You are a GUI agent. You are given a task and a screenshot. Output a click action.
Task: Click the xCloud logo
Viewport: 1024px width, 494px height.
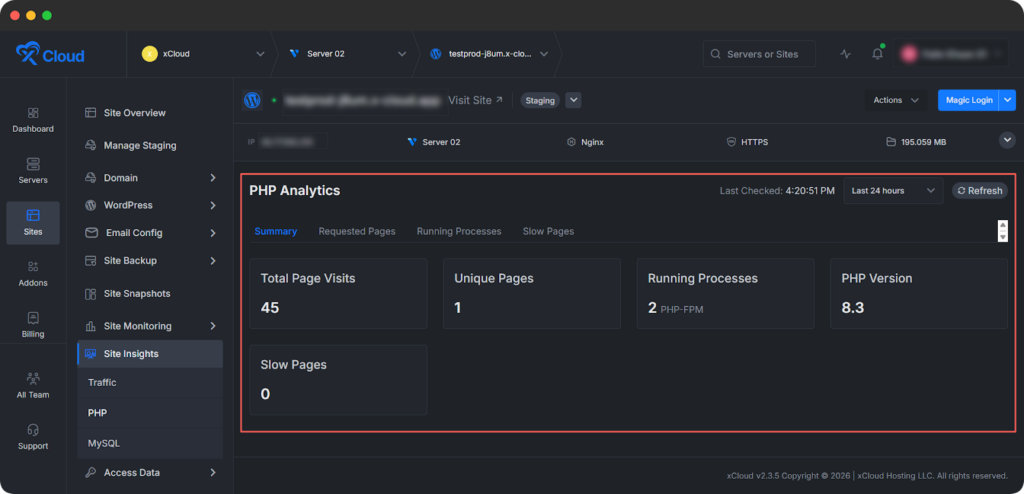pyautogui.click(x=51, y=54)
